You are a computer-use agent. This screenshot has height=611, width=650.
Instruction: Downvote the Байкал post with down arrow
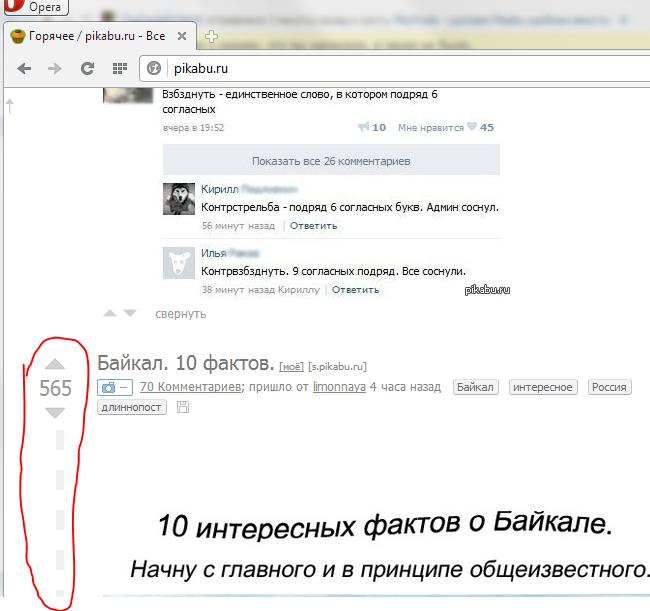coord(55,412)
